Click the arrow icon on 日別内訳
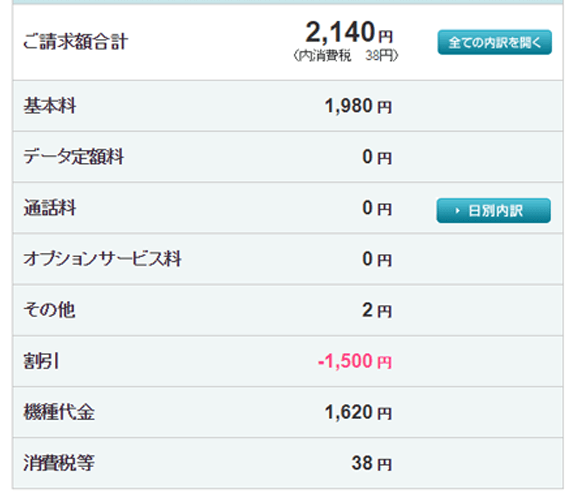Image resolution: width=580 pixels, height=502 pixels. pyautogui.click(x=458, y=211)
